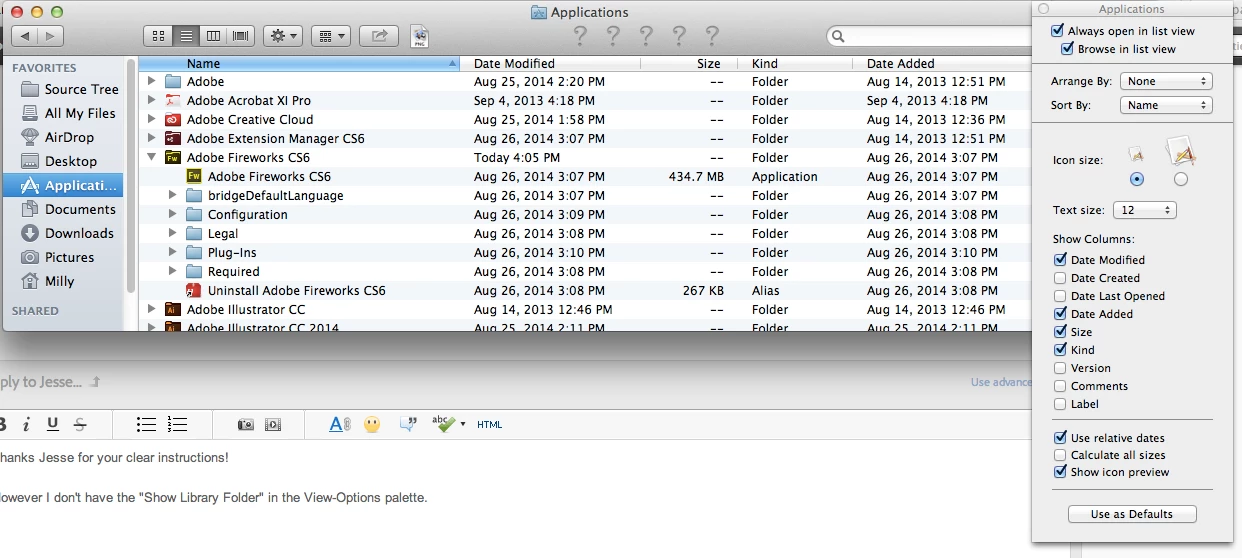1242x558 pixels.
Task: Check Calculate all sizes
Action: click(x=1060, y=455)
